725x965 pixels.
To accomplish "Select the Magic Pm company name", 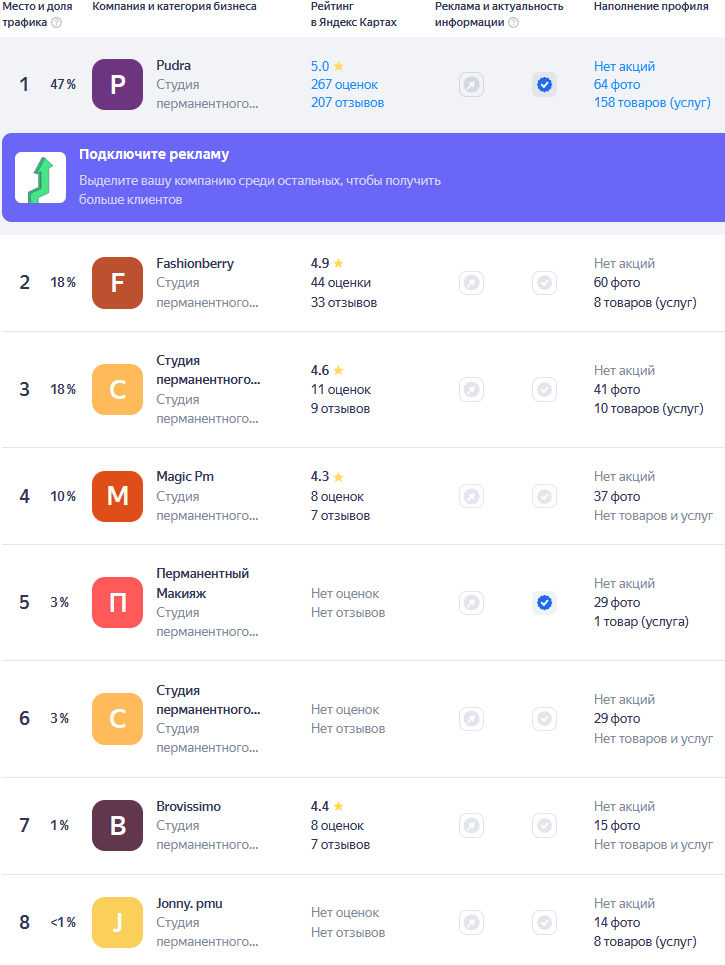I will pos(185,476).
